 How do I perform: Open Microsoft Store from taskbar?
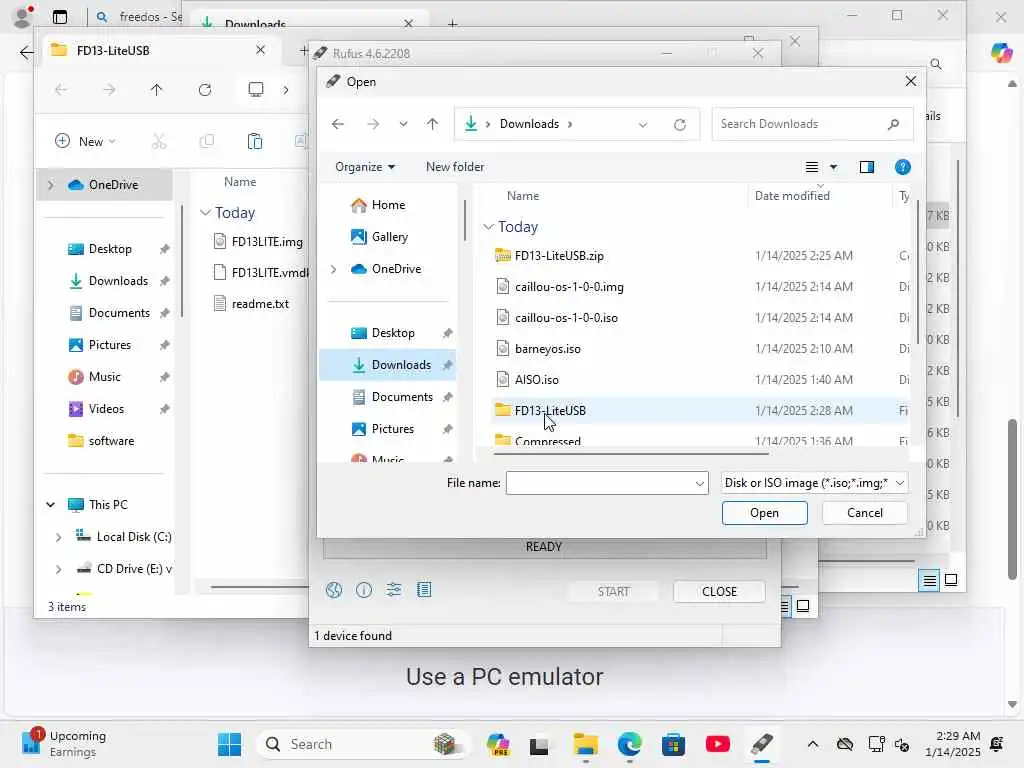coord(673,744)
